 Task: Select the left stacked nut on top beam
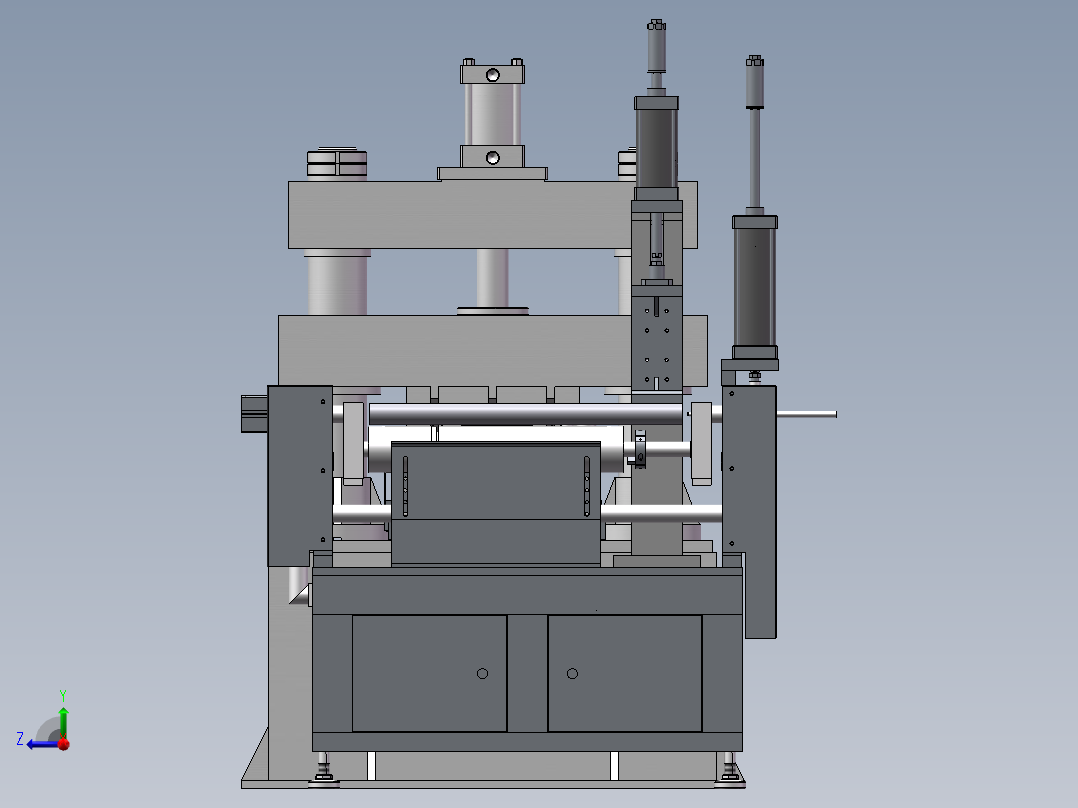(x=336, y=163)
